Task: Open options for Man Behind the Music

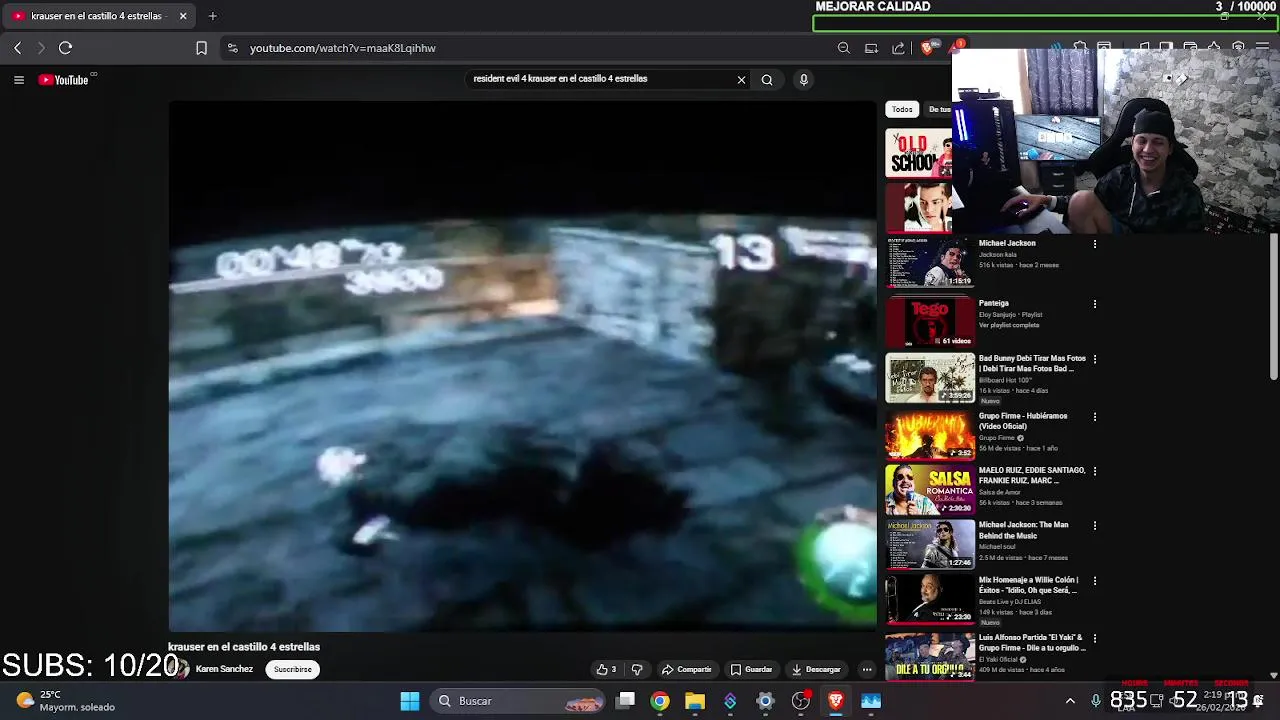Action: (1095, 526)
